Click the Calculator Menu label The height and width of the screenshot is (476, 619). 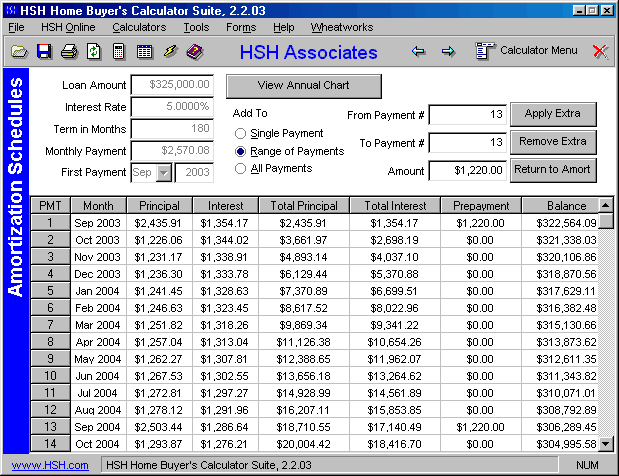point(538,51)
